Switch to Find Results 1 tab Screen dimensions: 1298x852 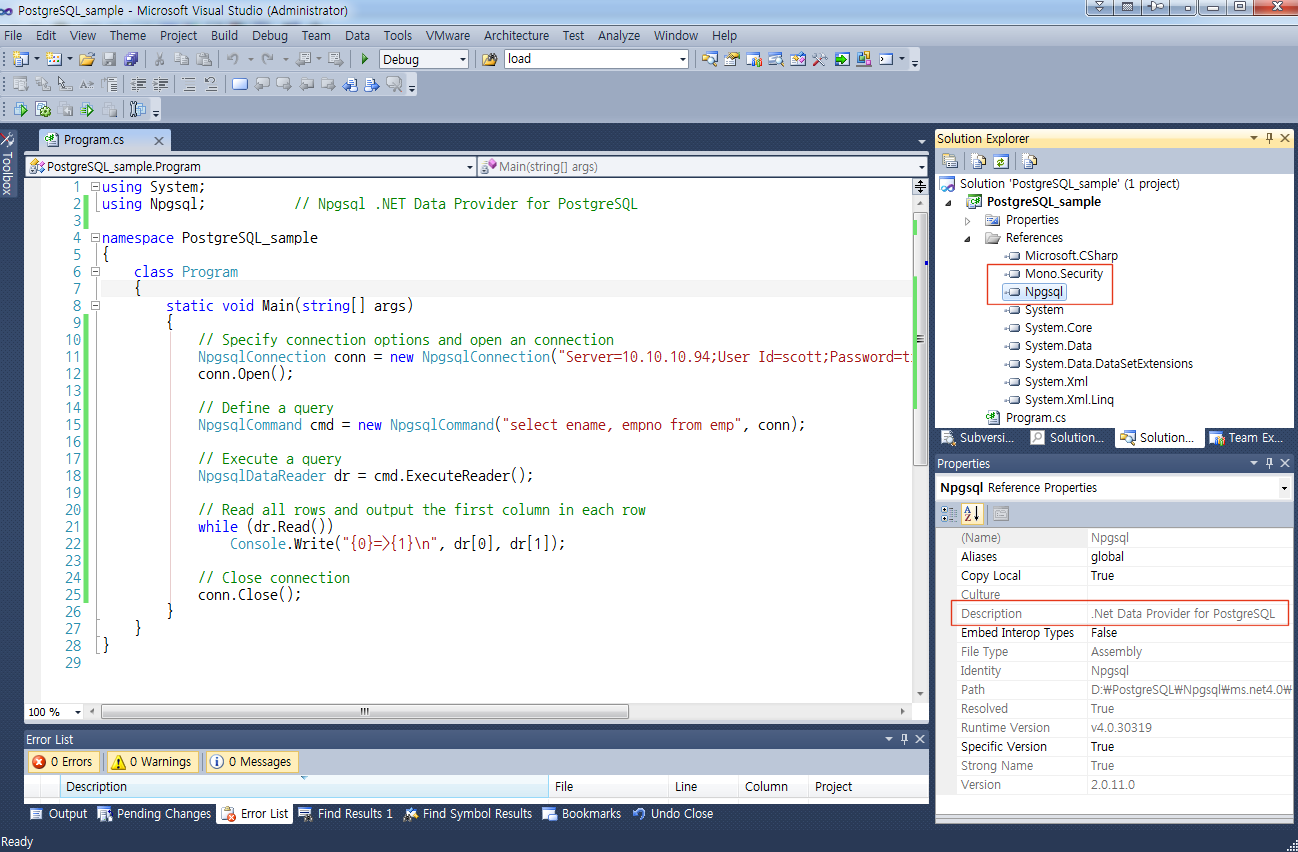click(x=346, y=814)
